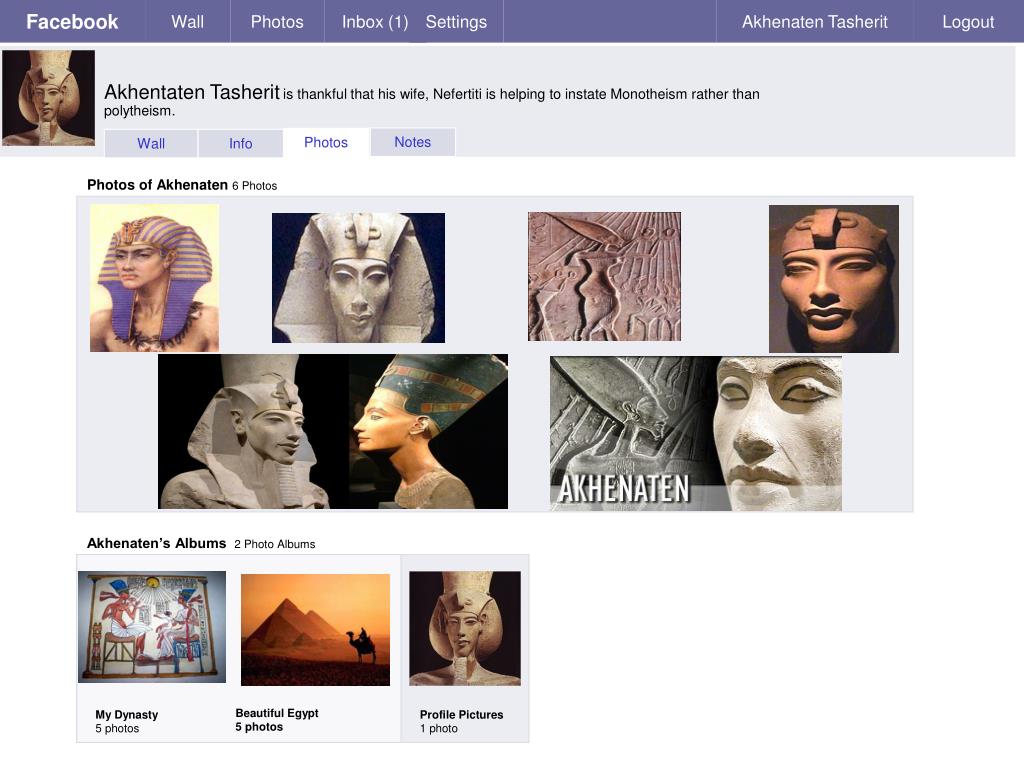The image size is (1024, 768).
Task: Open Wall in the top navigation bar
Action: pyautogui.click(x=187, y=22)
